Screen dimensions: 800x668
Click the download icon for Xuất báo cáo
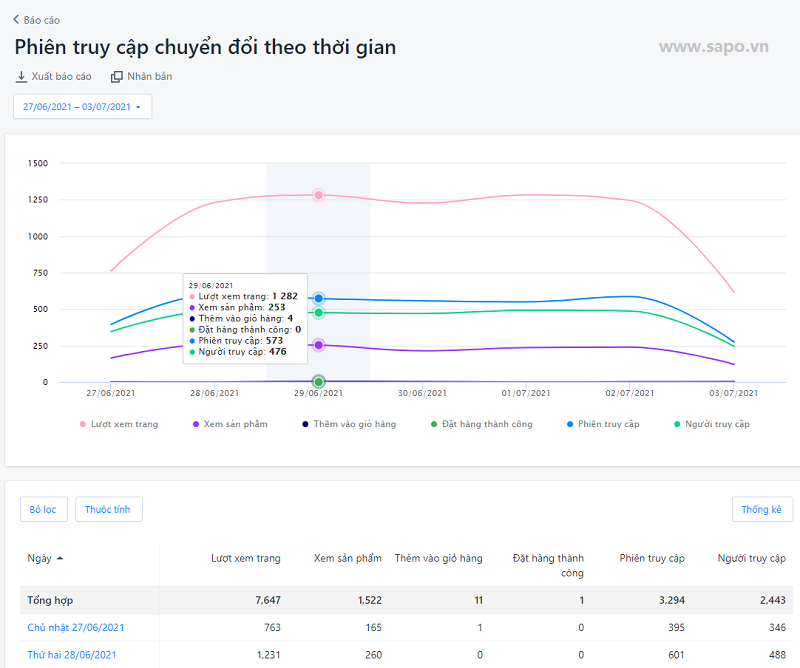pyautogui.click(x=21, y=77)
